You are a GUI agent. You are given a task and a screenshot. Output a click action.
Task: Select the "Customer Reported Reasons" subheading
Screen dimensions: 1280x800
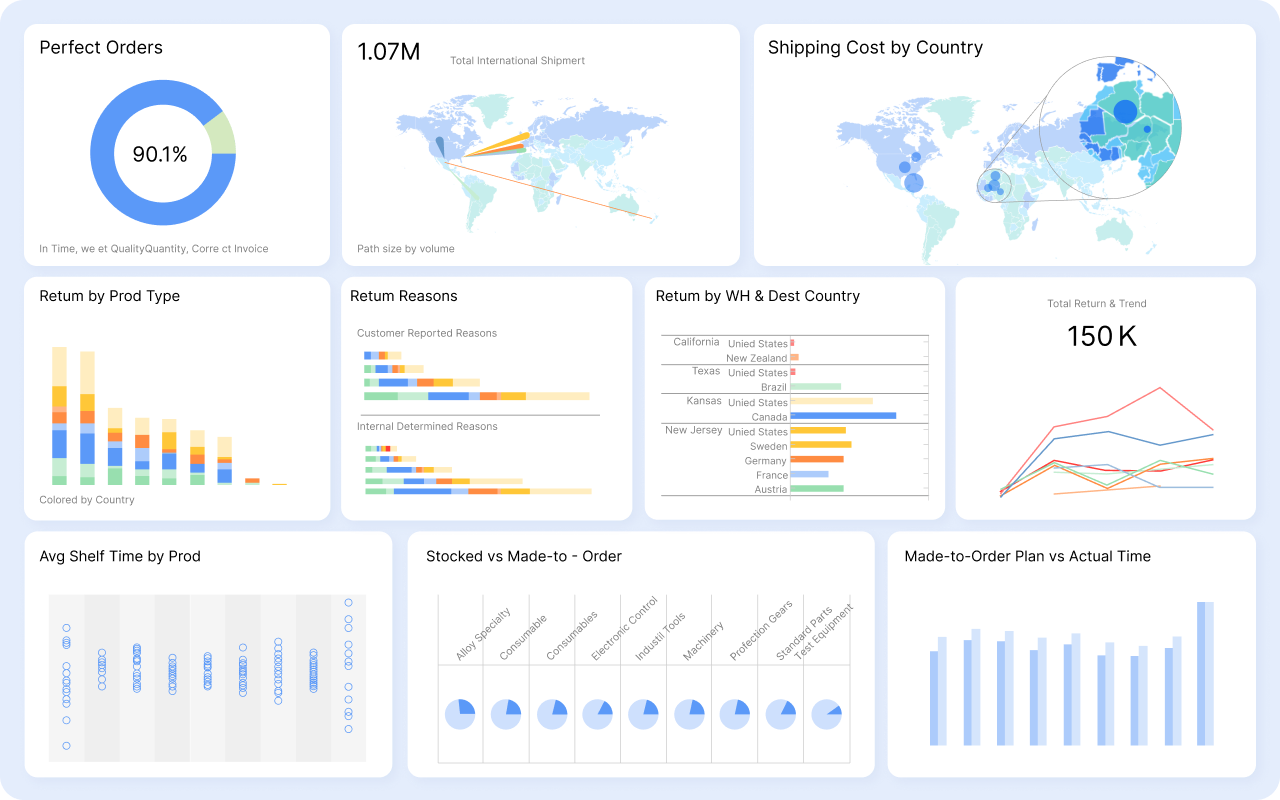pos(427,333)
